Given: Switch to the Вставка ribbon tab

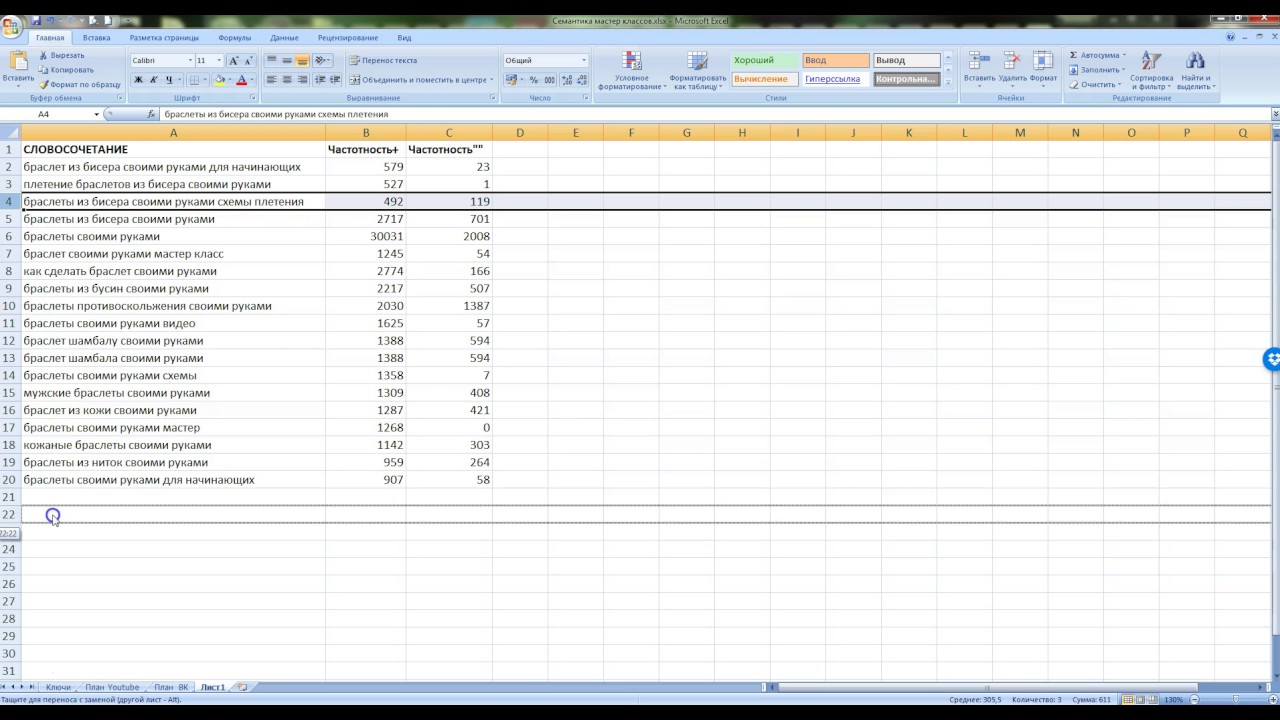Looking at the screenshot, I should [97, 38].
